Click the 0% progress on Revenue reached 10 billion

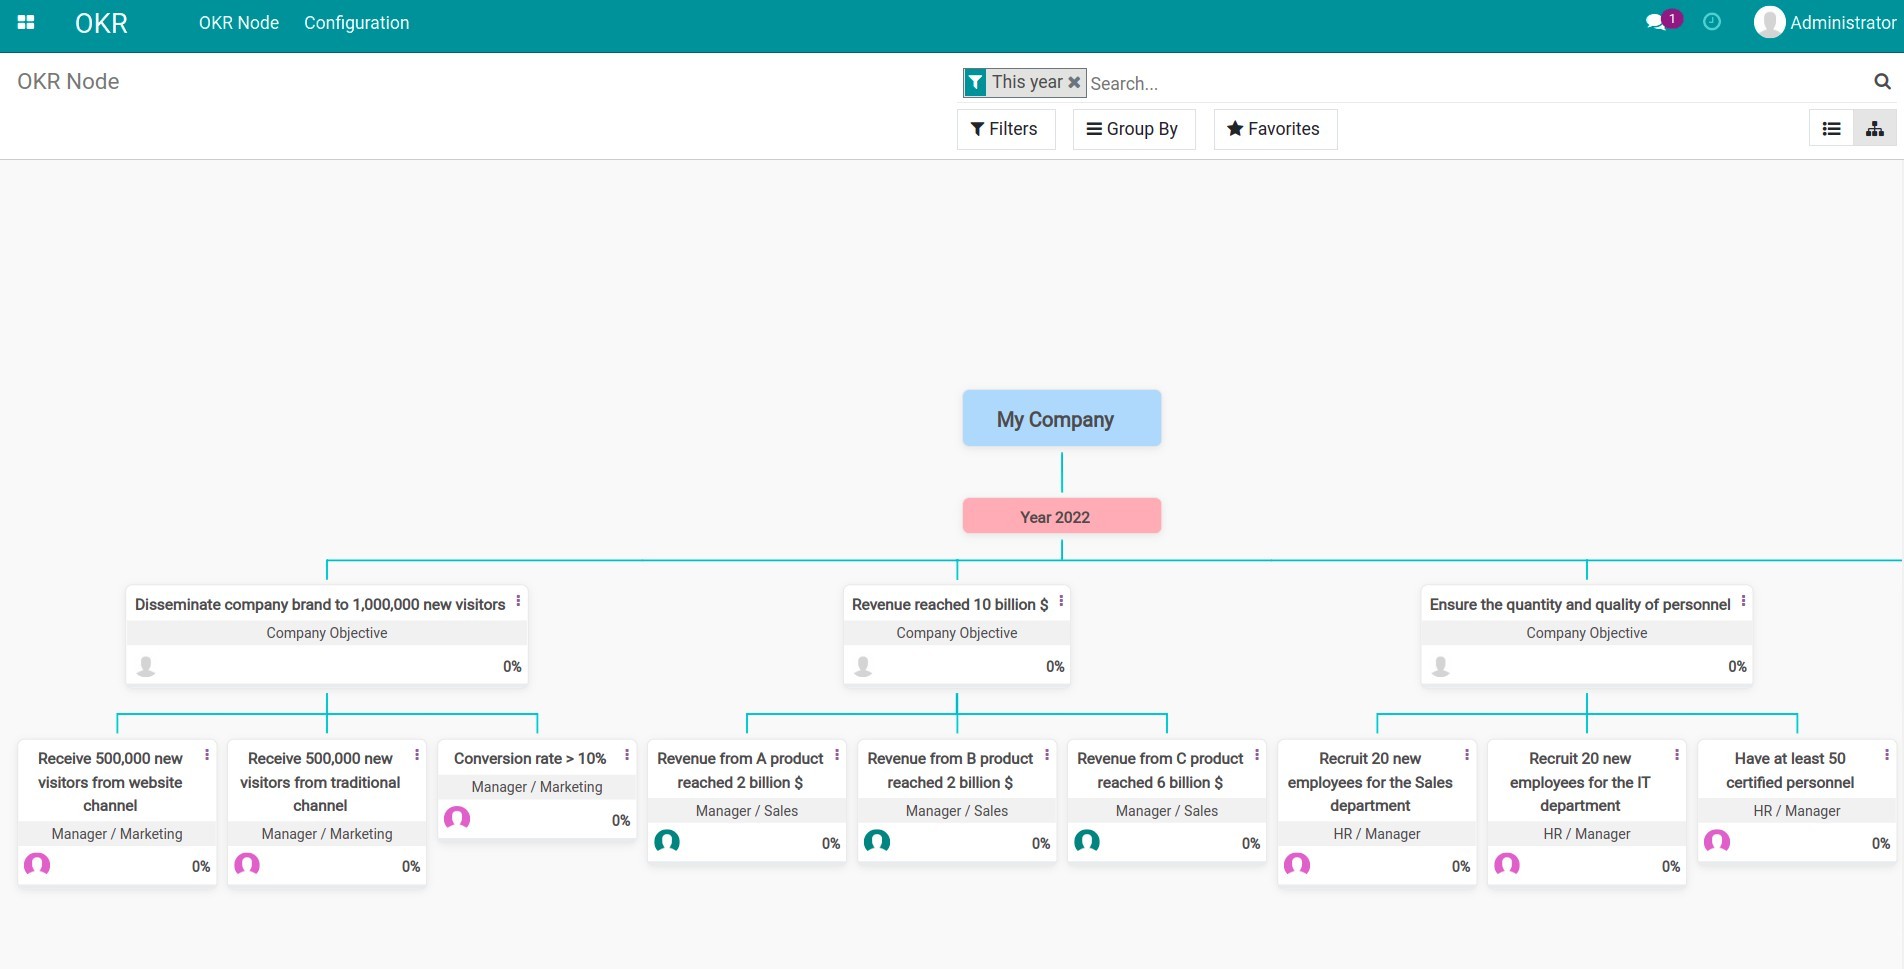tap(1054, 666)
